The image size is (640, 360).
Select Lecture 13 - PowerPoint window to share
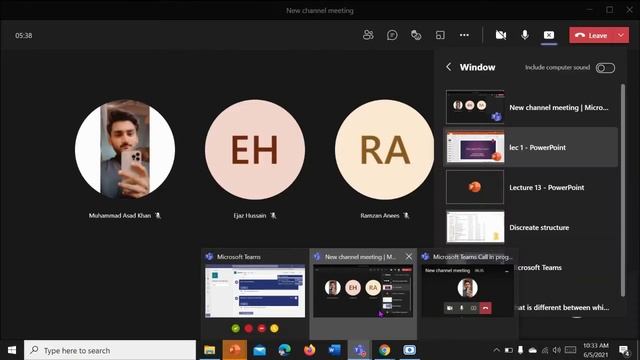coord(531,187)
